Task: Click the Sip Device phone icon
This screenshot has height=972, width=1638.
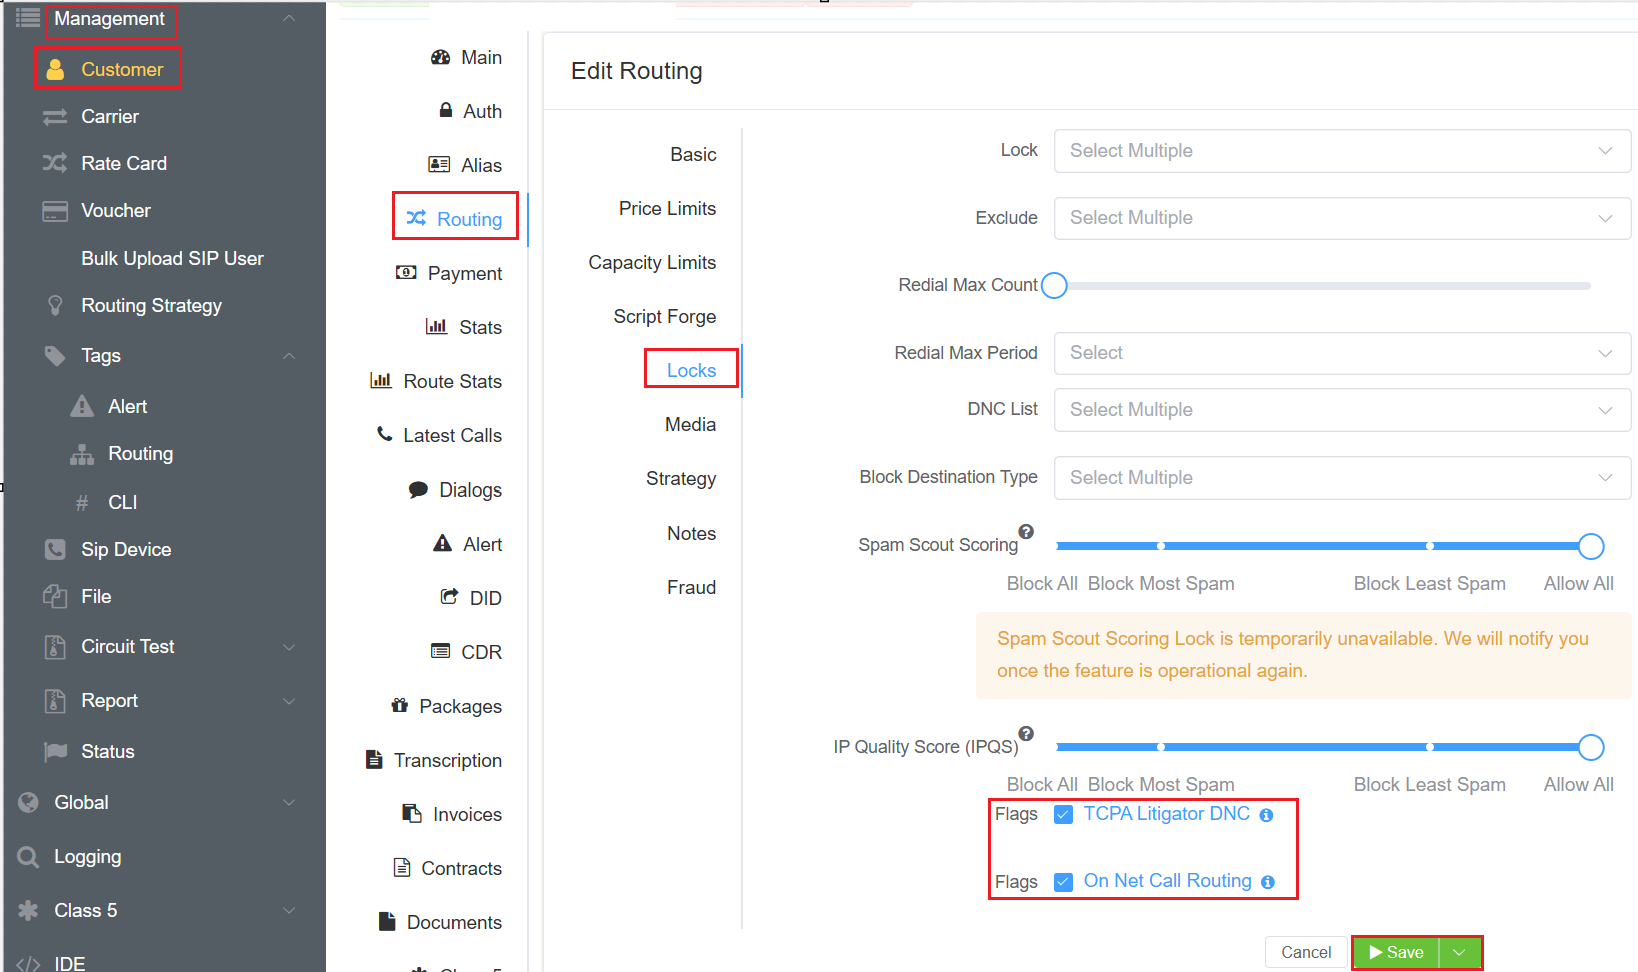Action: (55, 550)
